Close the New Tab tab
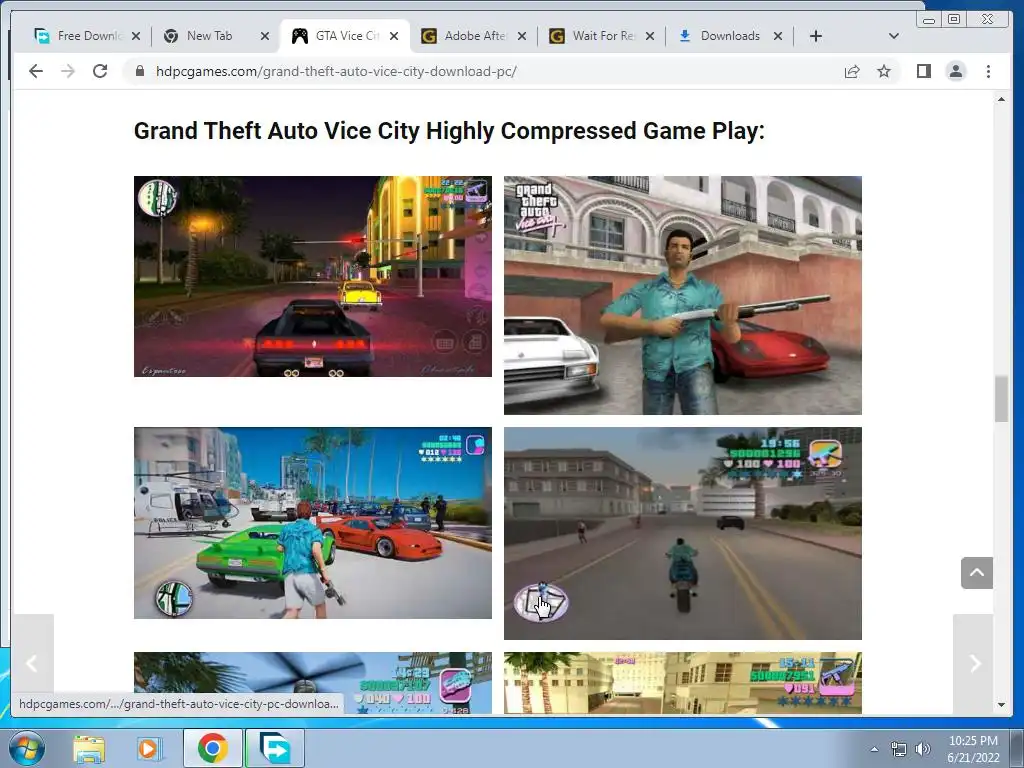 coord(264,36)
